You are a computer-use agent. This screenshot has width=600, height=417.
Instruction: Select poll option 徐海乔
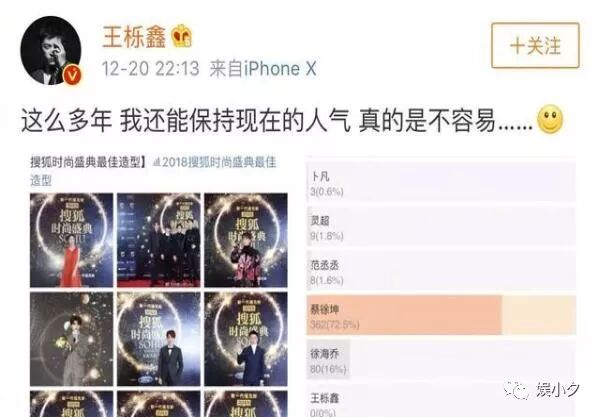(441, 360)
